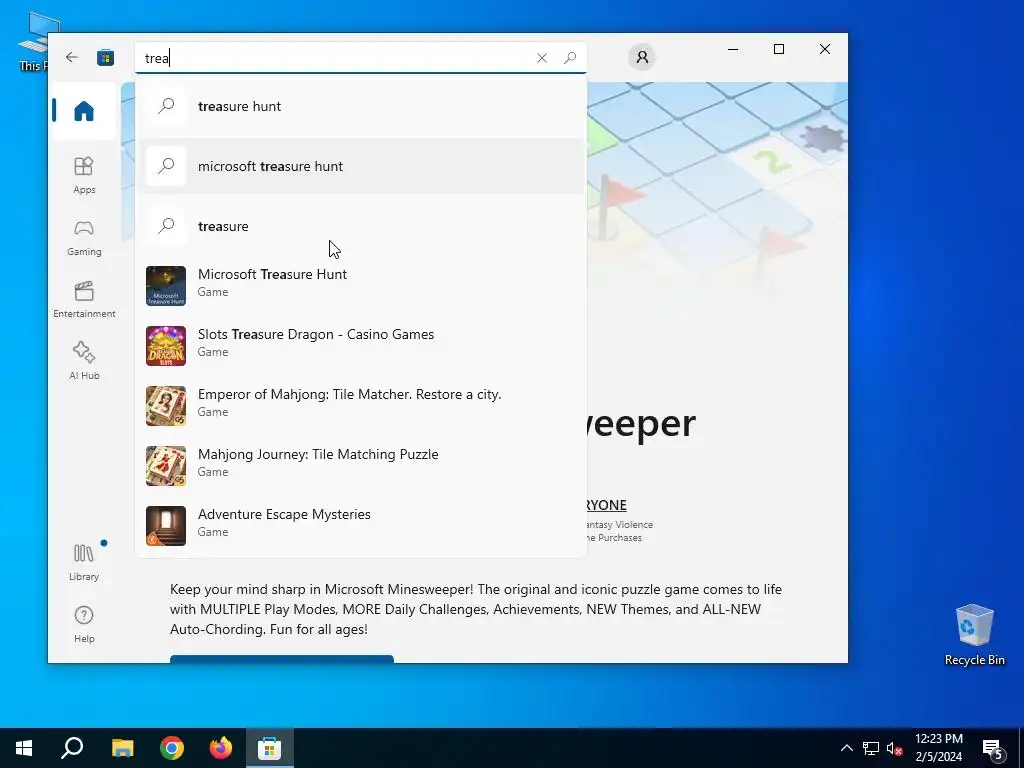Click the magnifier icon beside 'treasure hunt'
The width and height of the screenshot is (1024, 768).
pyautogui.click(x=167, y=106)
